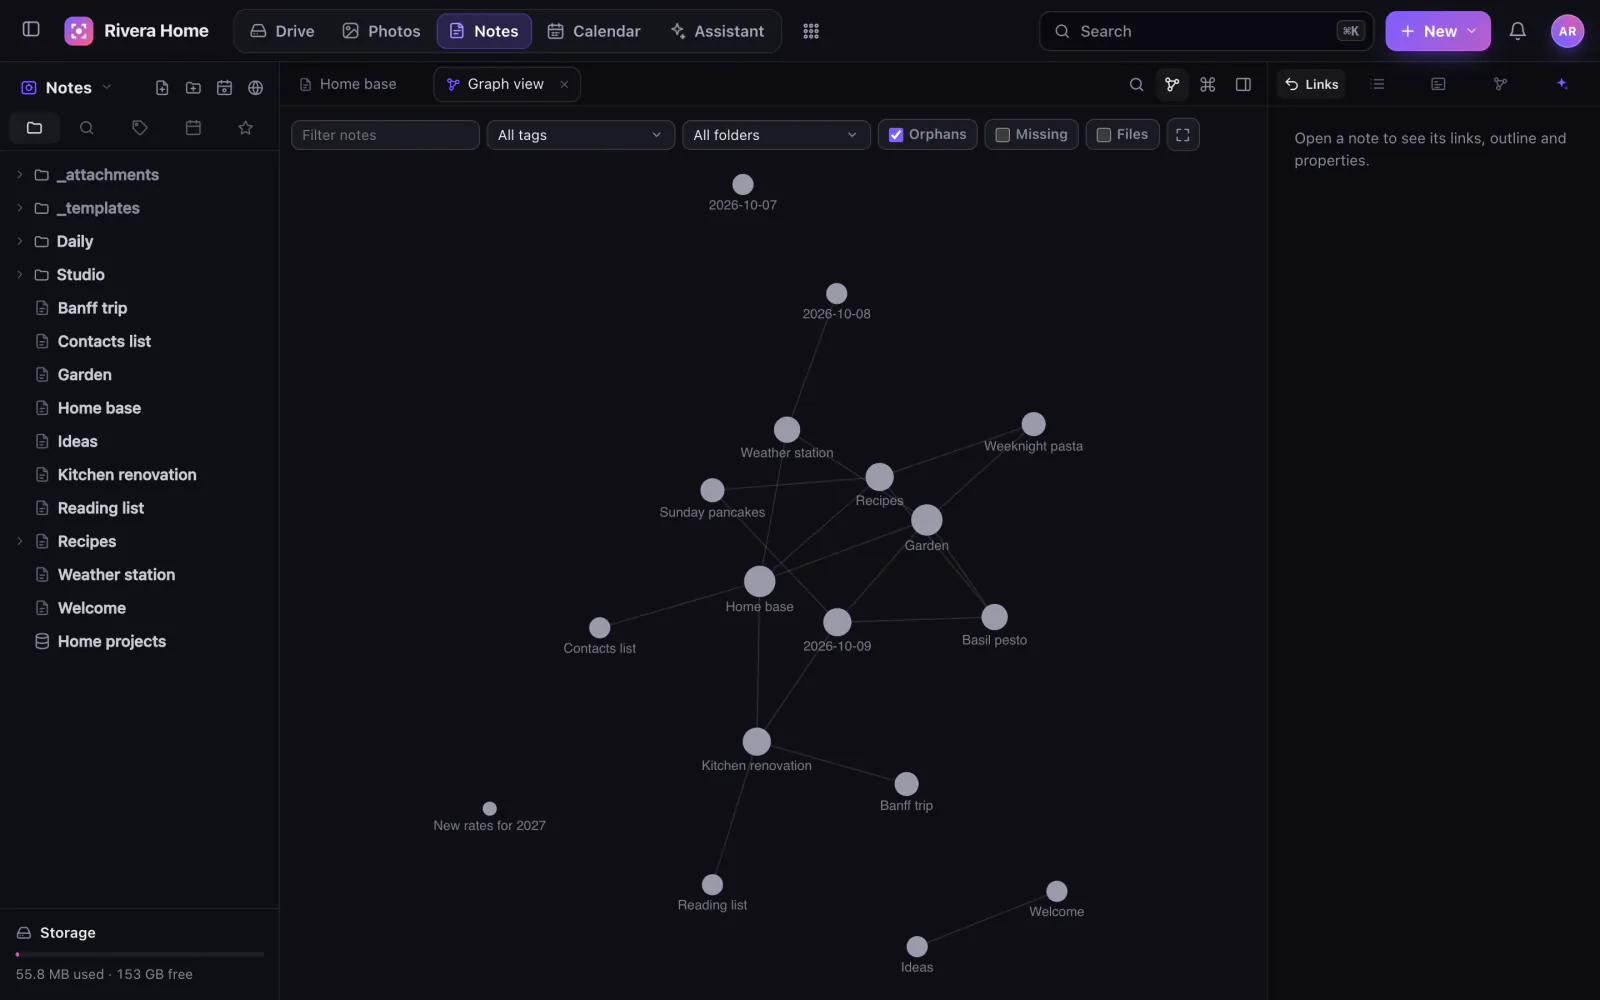Viewport: 1600px width, 1000px height.
Task: Expand the Studio folder
Action: click(19, 275)
